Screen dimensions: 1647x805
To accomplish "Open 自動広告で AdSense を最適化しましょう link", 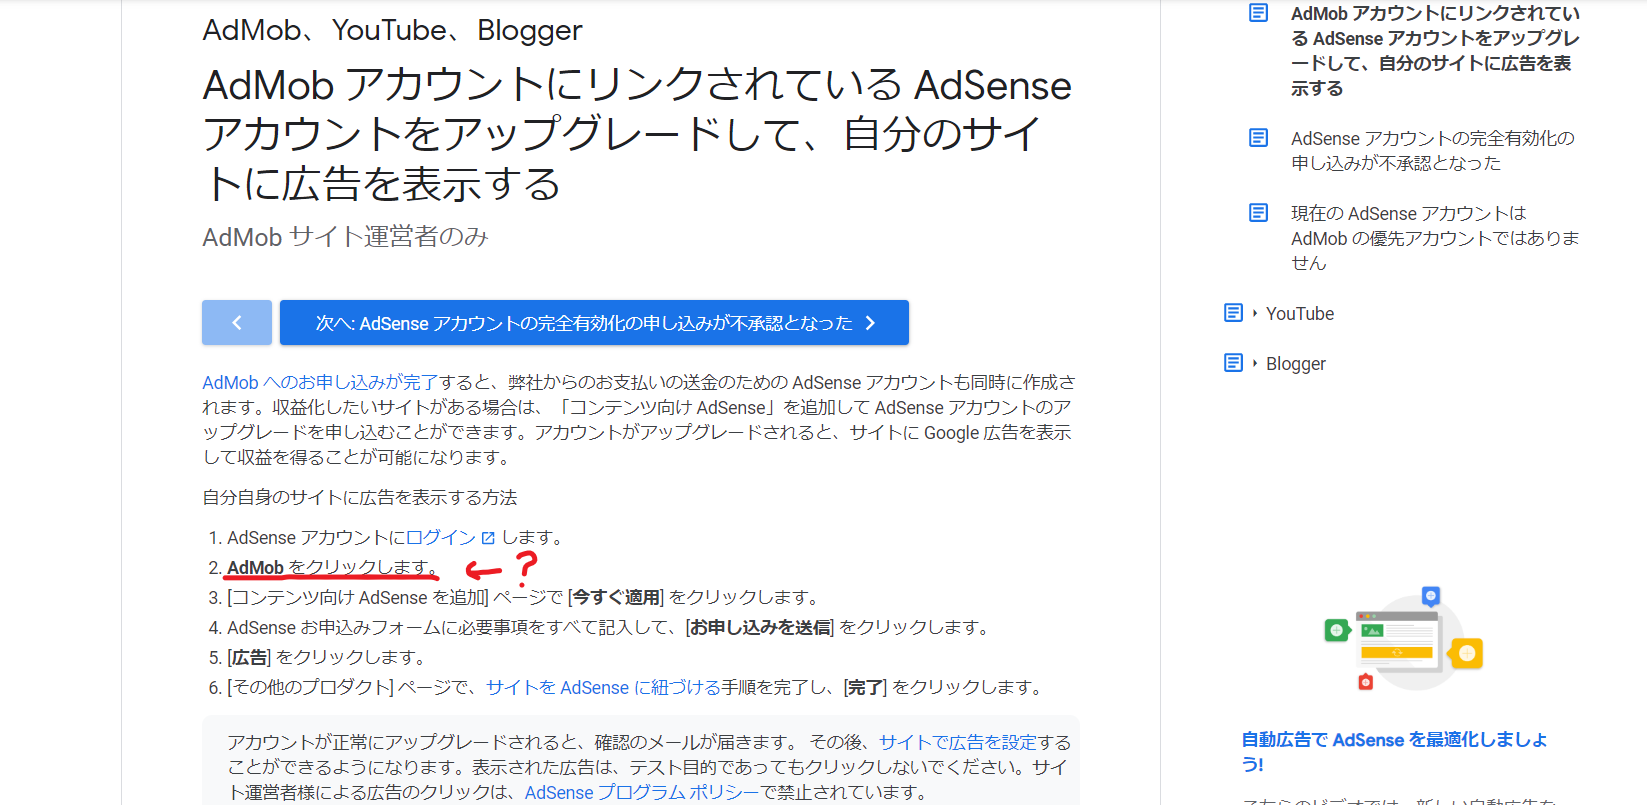I will [x=1394, y=752].
